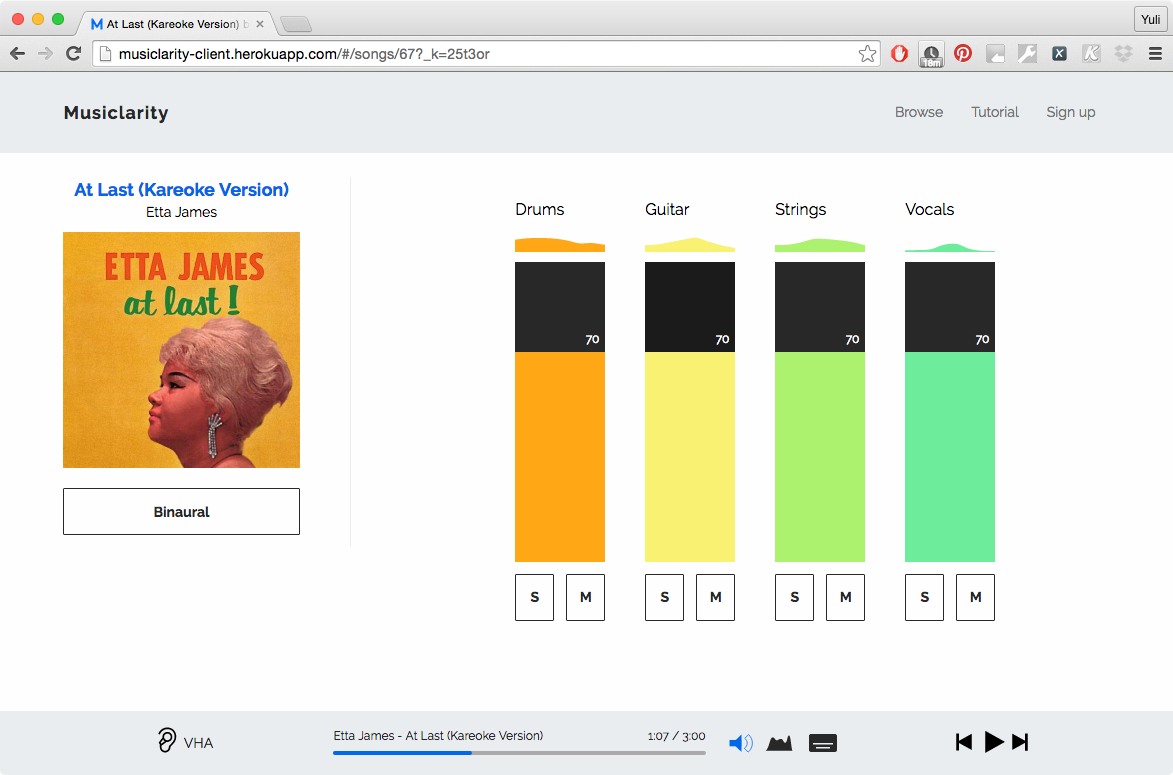The image size is (1173, 775).
Task: Mute the Vocals track
Action: [x=976, y=597]
